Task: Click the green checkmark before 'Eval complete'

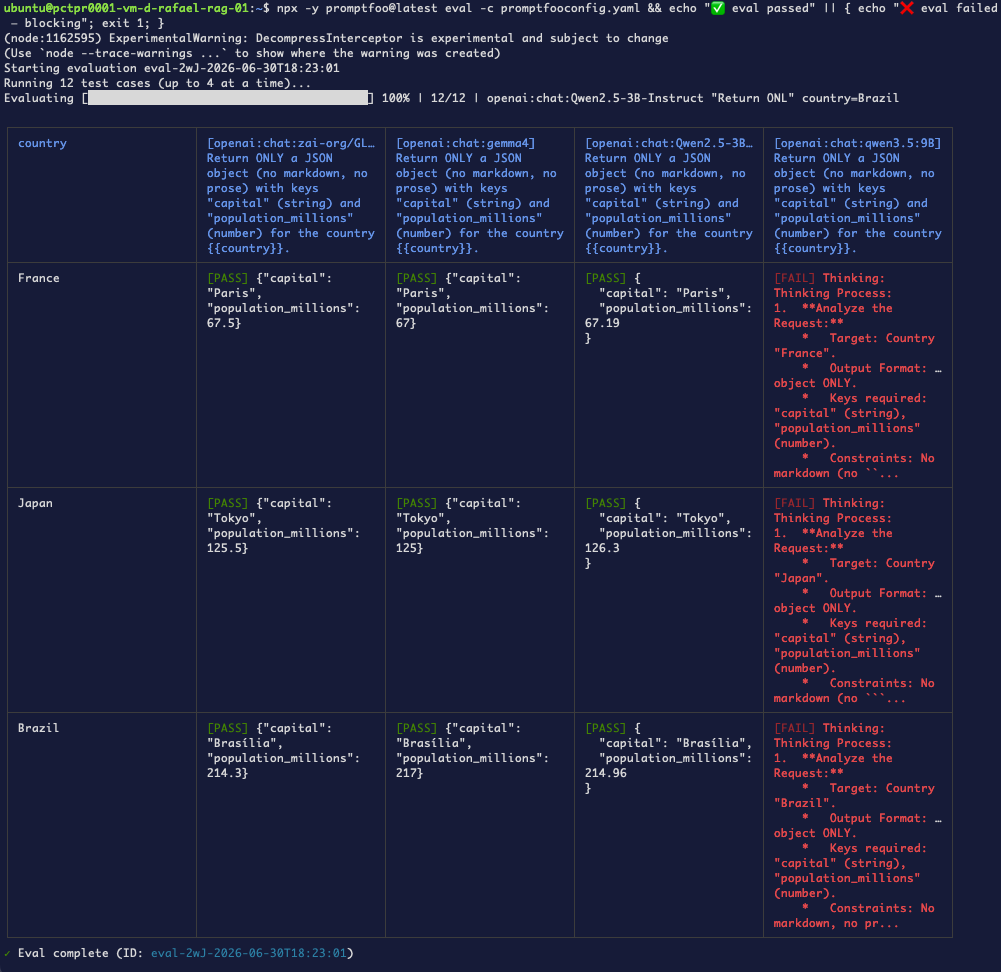Action: tap(7, 953)
